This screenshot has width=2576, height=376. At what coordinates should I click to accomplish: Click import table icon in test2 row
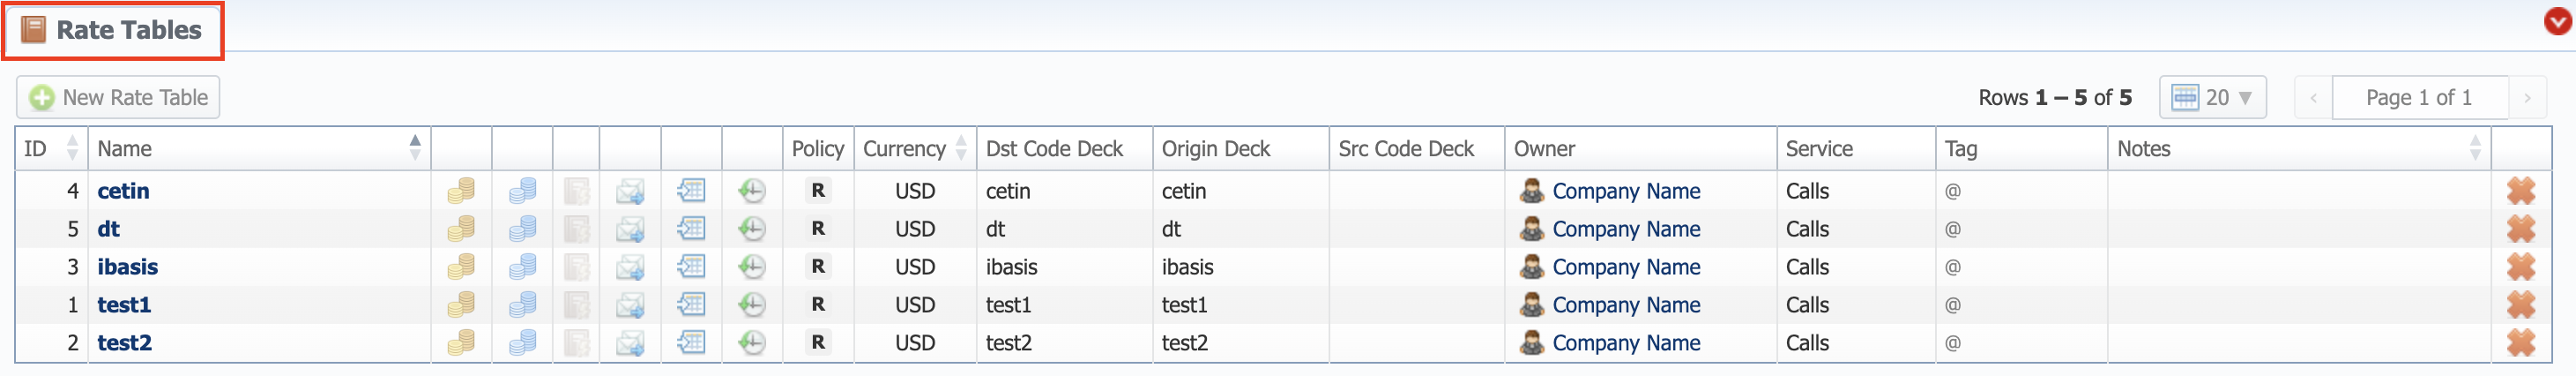tap(691, 342)
